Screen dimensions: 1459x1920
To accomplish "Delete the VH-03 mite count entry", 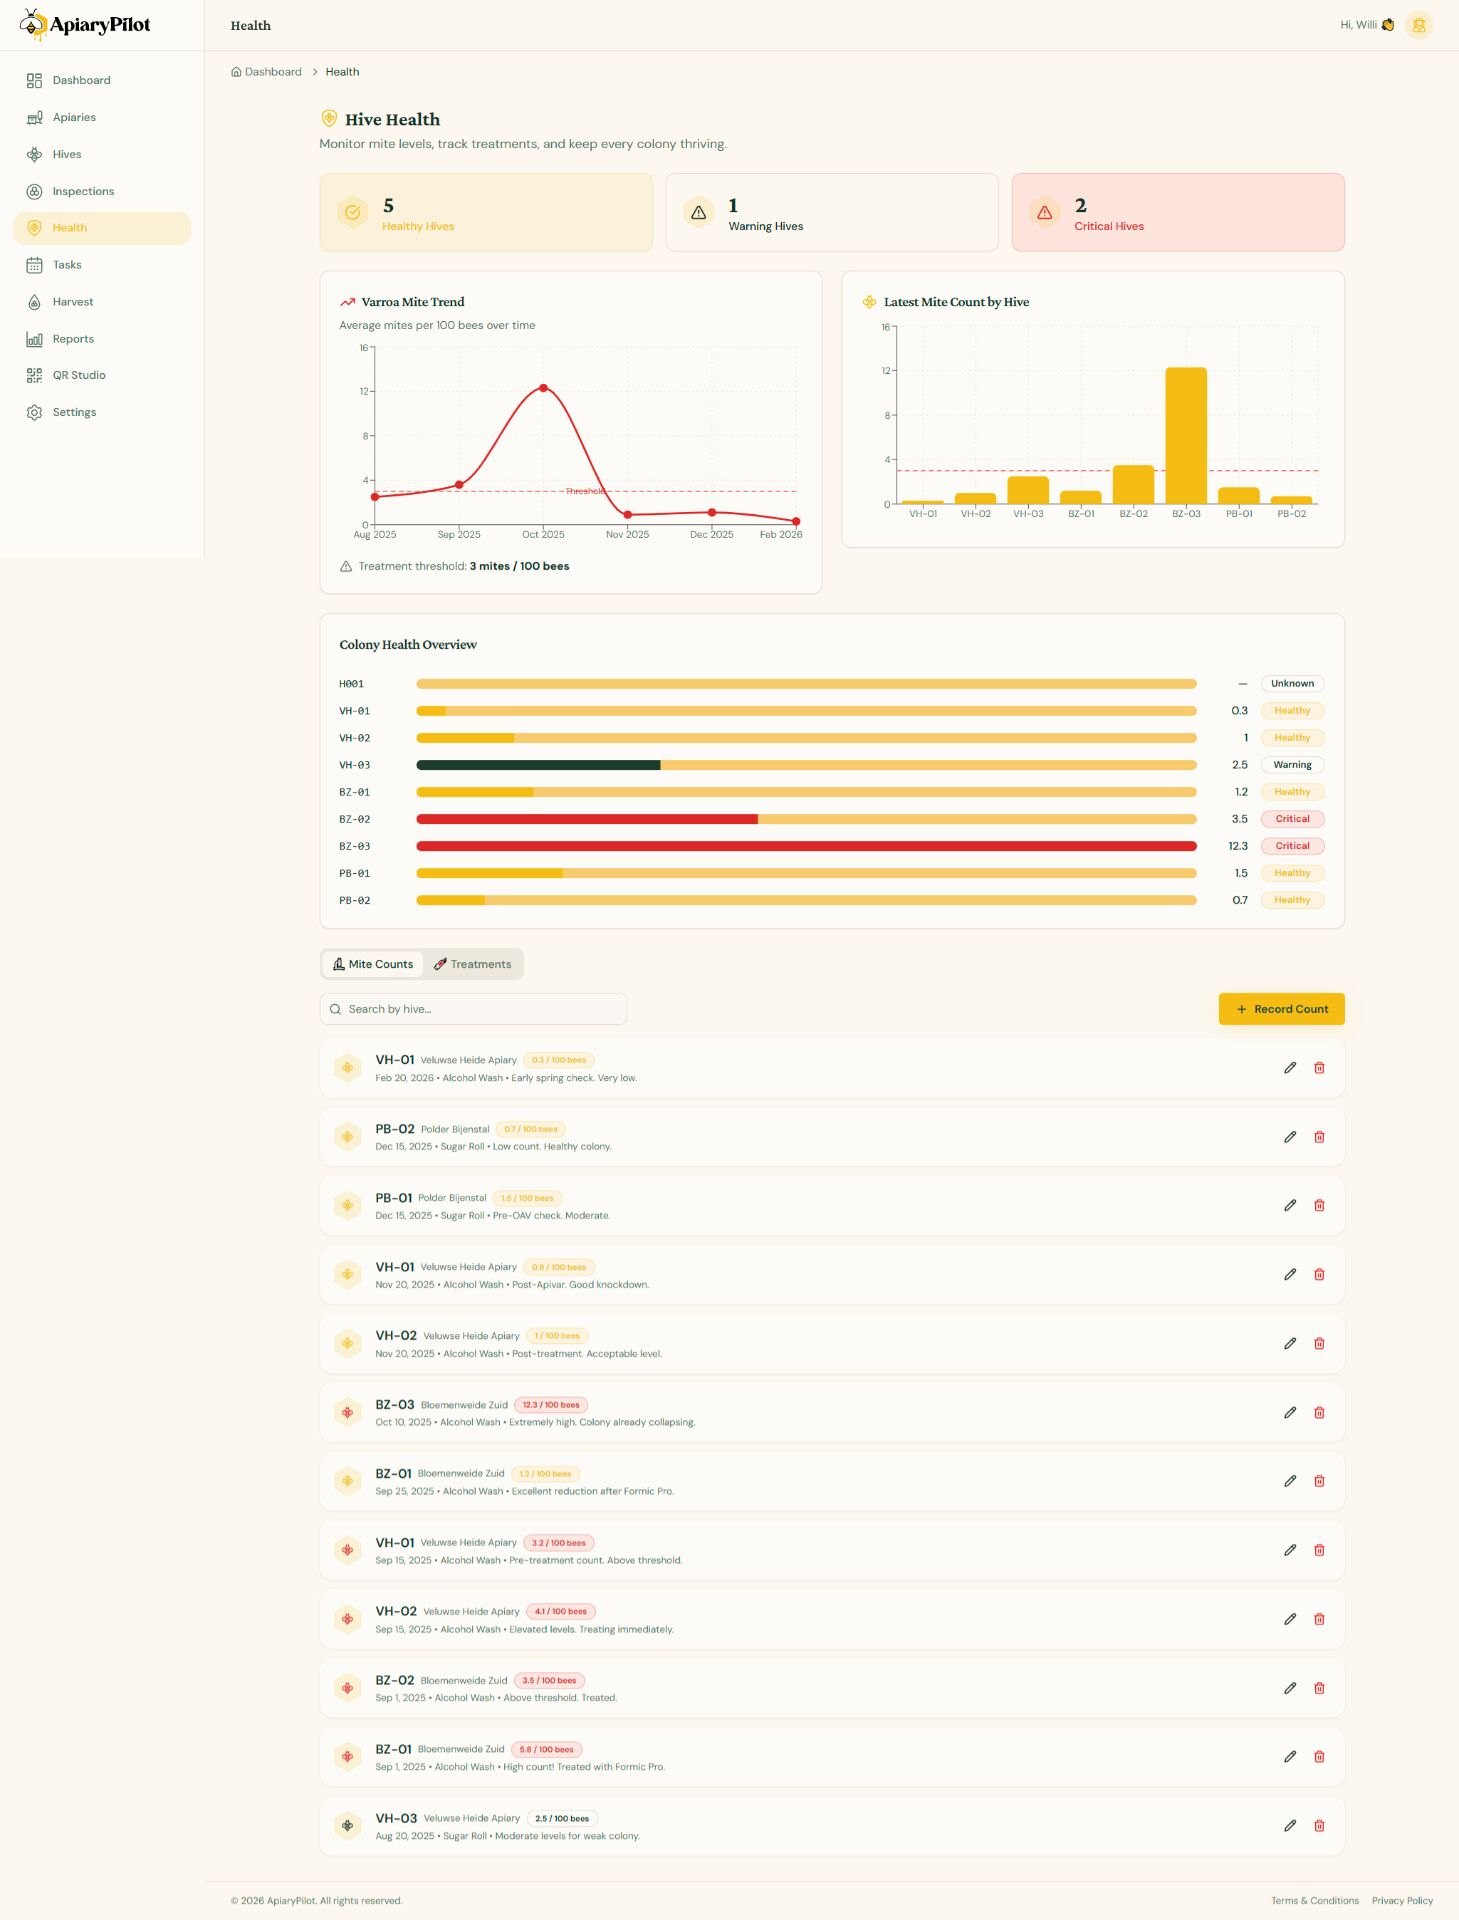I will 1319,1826.
